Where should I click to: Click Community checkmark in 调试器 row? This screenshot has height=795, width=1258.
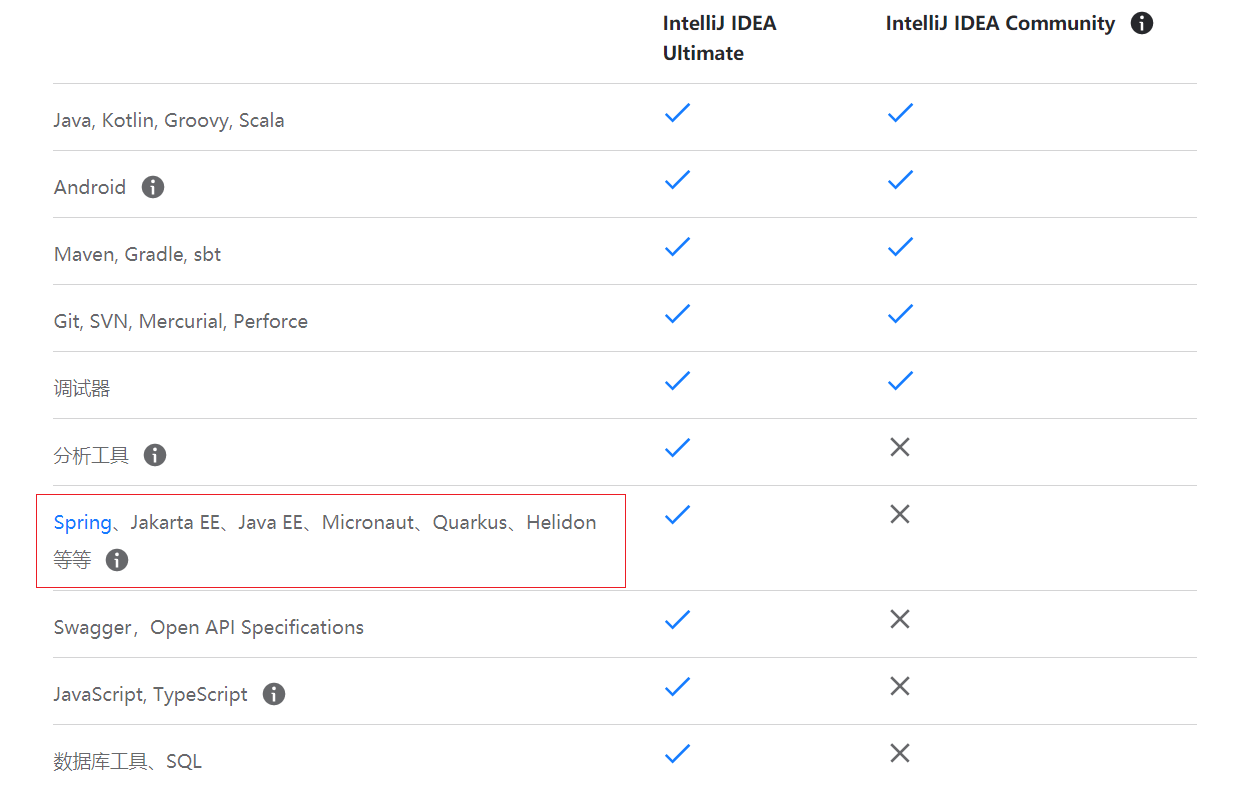[x=900, y=381]
